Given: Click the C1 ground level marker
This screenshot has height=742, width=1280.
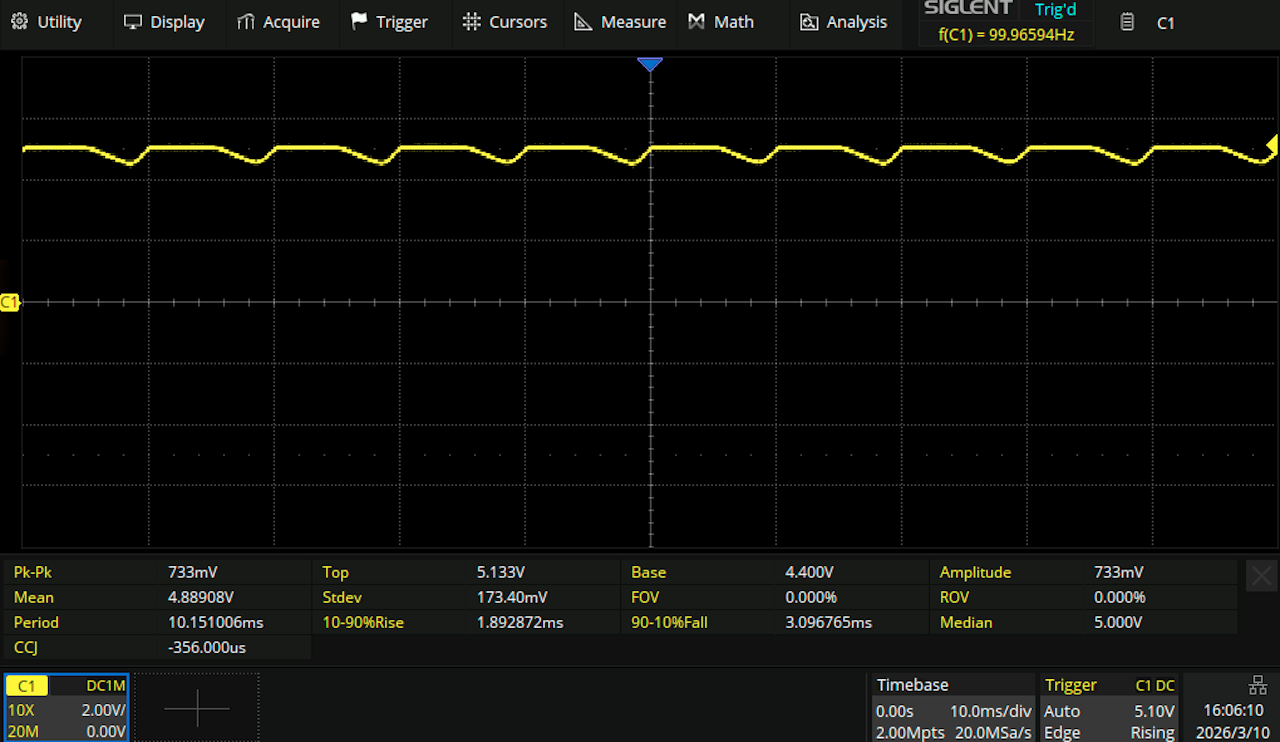Looking at the screenshot, I should pos(10,302).
